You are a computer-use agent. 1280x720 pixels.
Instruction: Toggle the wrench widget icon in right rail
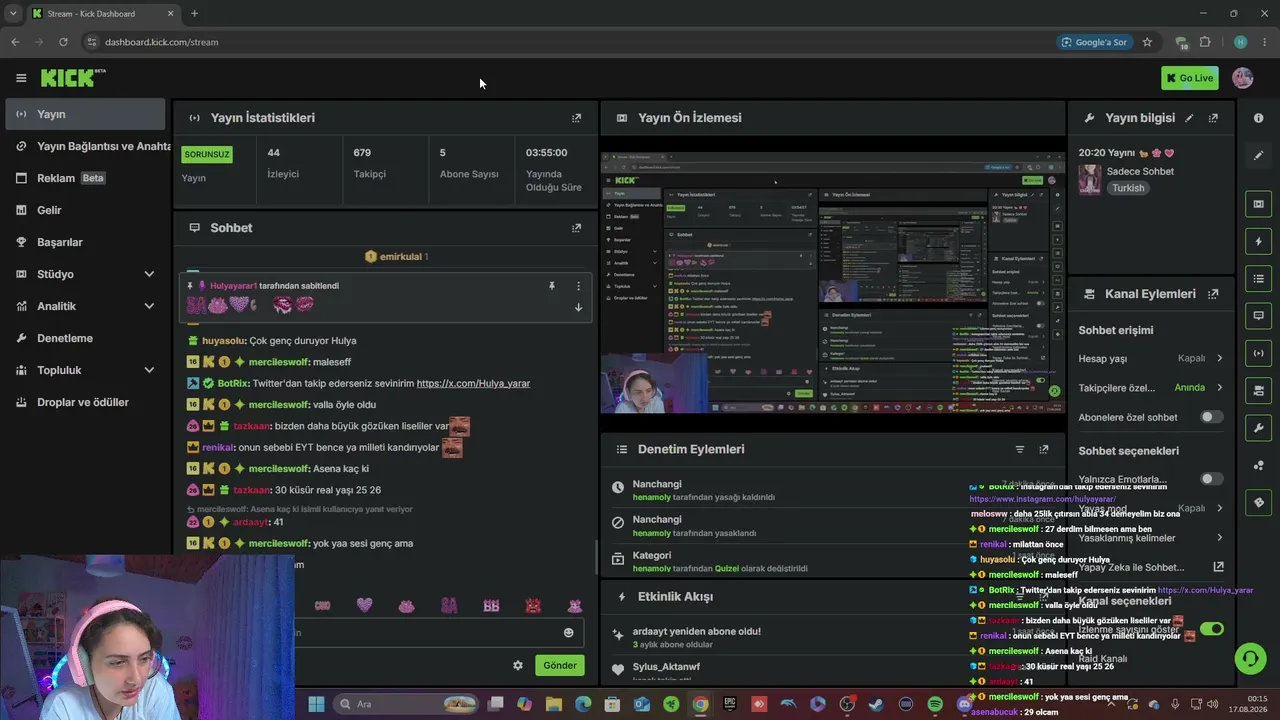click(x=1258, y=428)
